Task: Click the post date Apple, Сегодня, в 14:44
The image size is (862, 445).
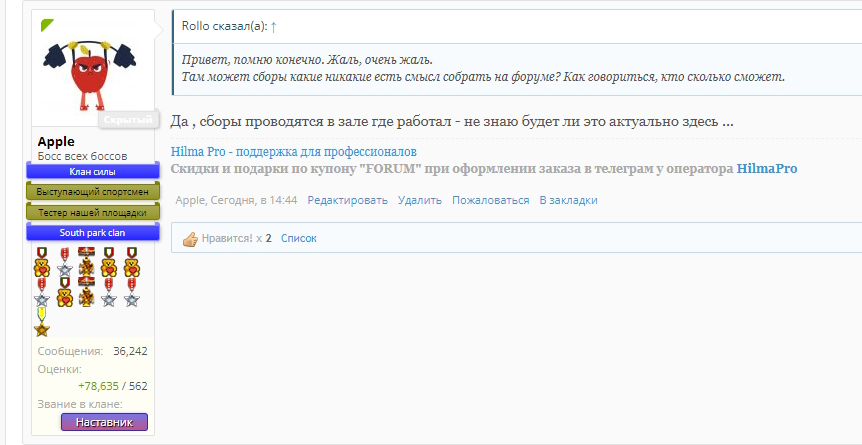Action: click(x=236, y=200)
